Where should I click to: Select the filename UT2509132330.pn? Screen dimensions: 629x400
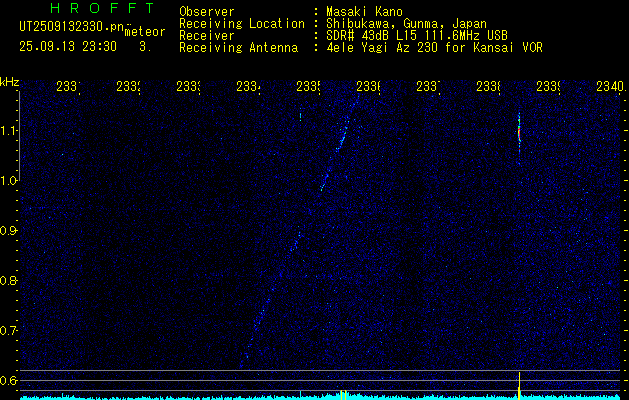pos(71,27)
